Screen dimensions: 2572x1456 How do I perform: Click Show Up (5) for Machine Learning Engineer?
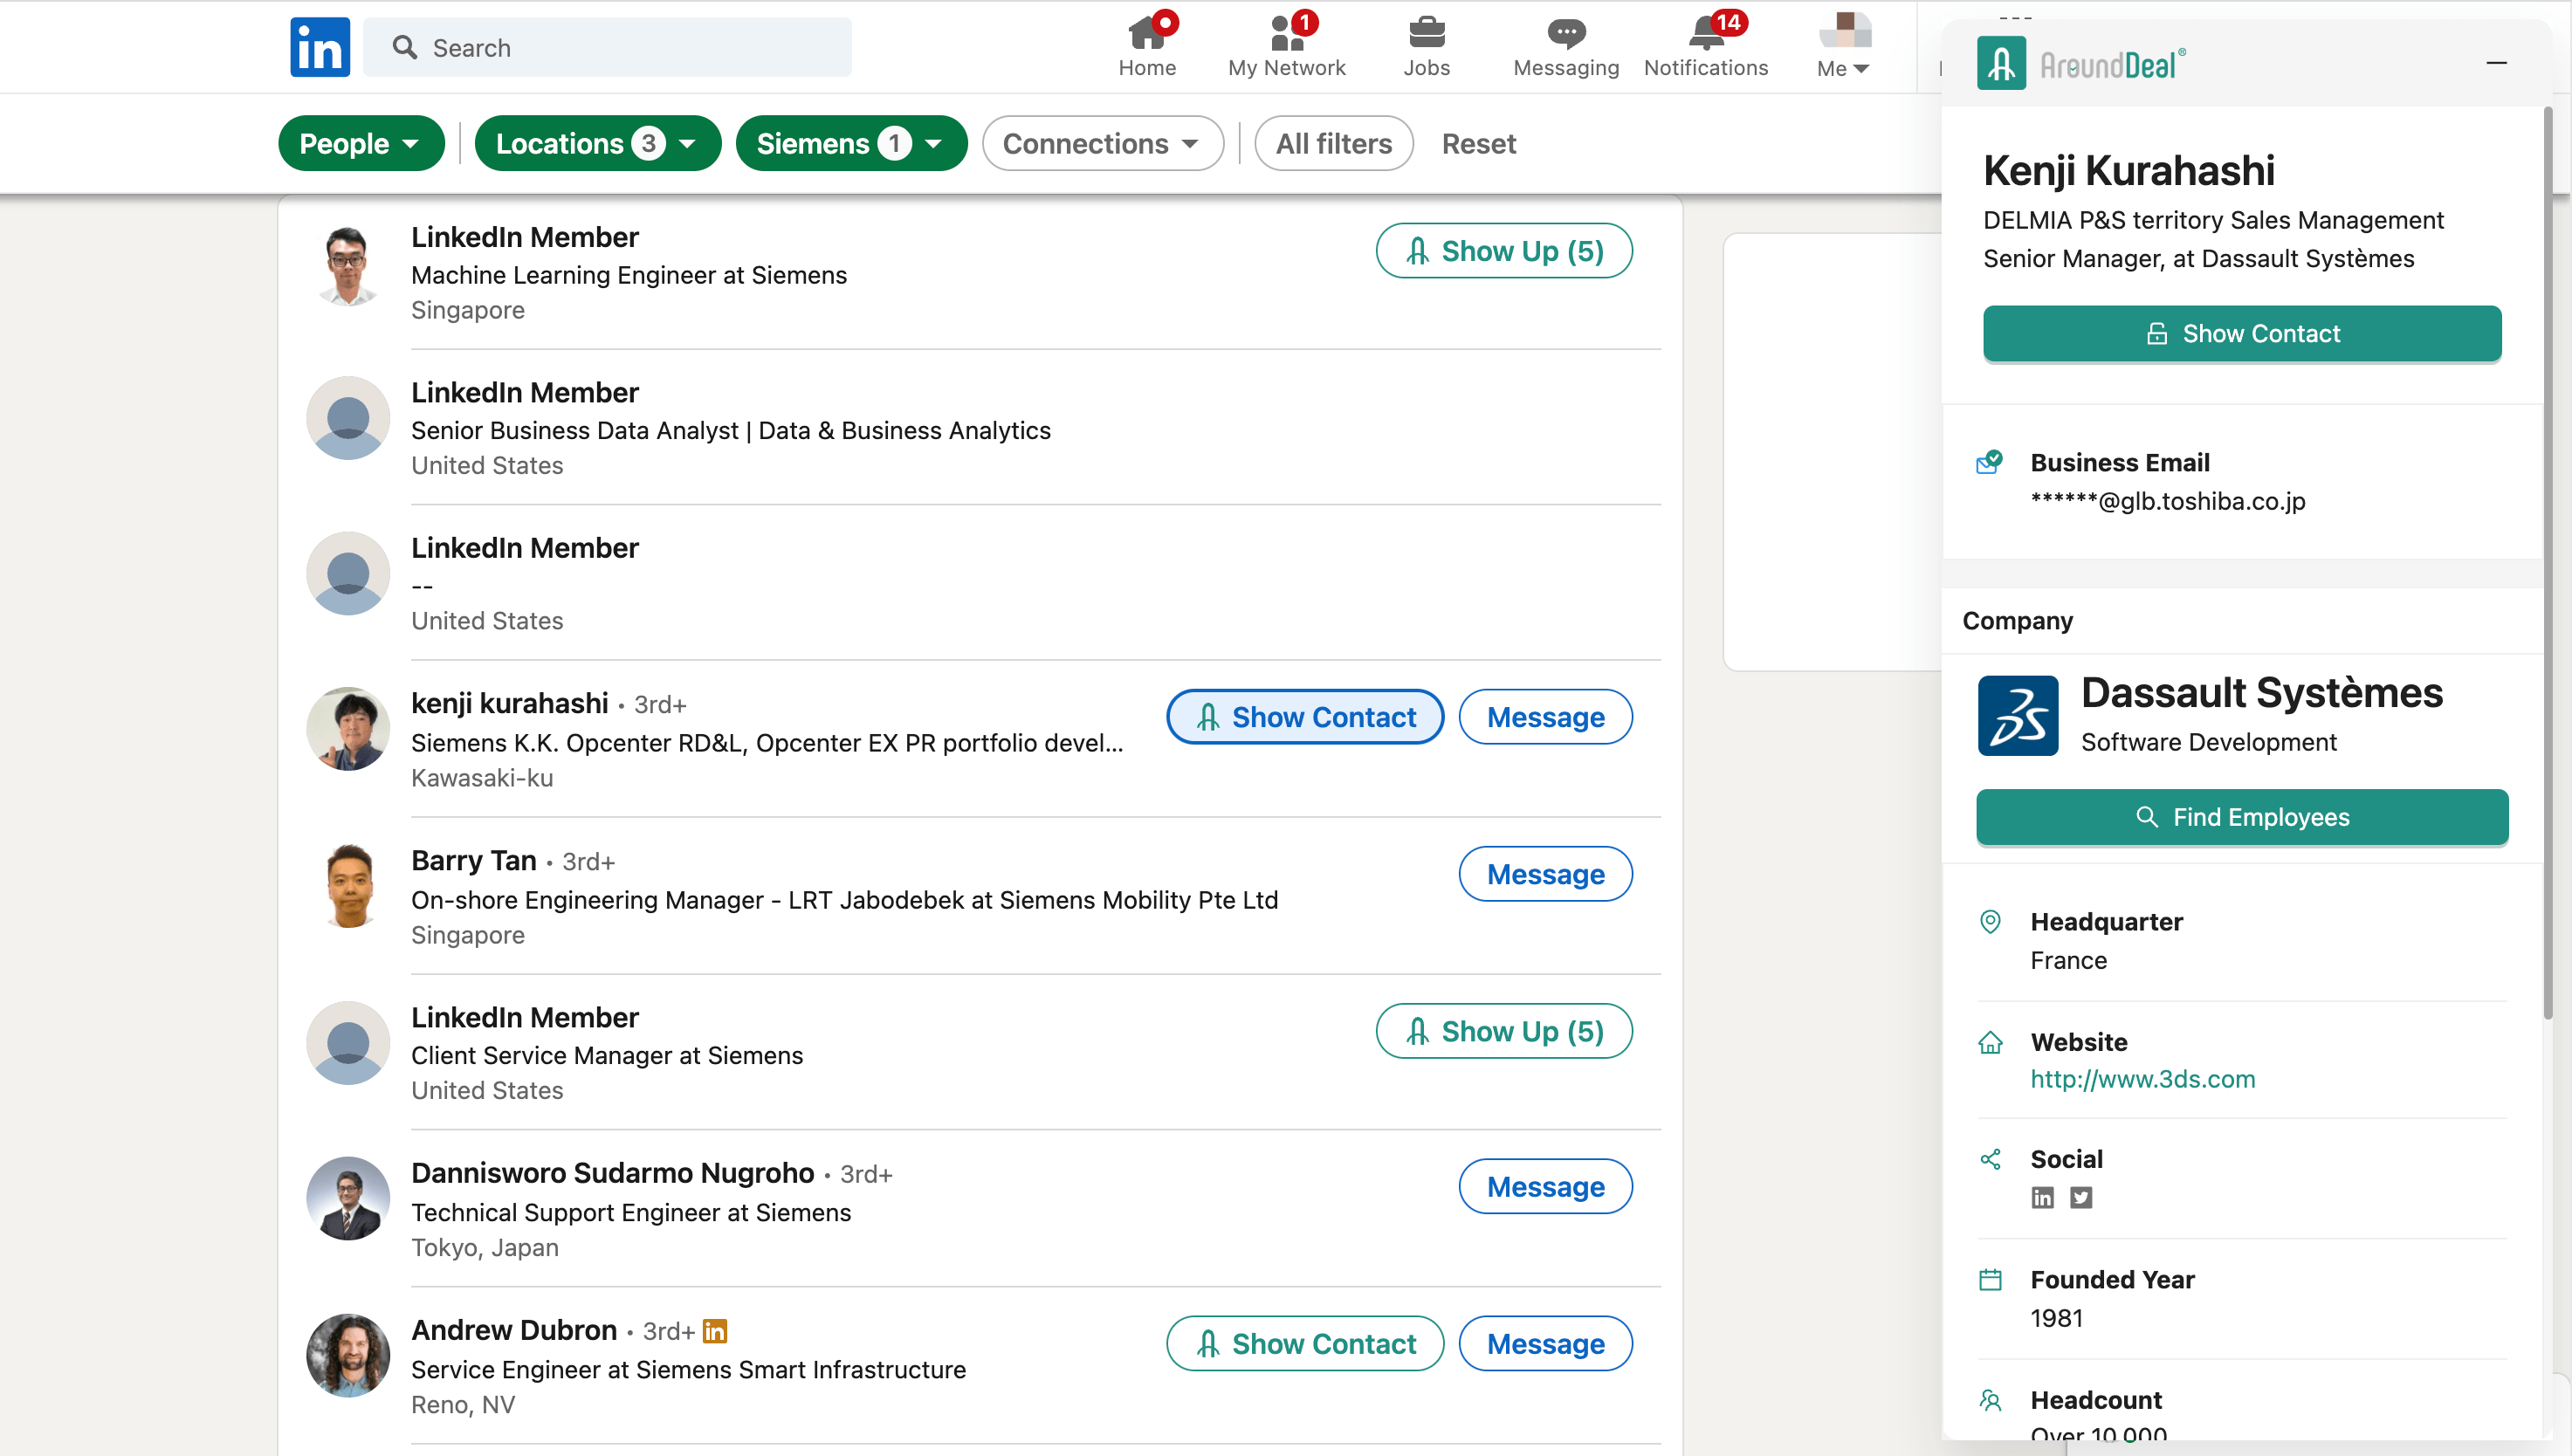[x=1503, y=250]
